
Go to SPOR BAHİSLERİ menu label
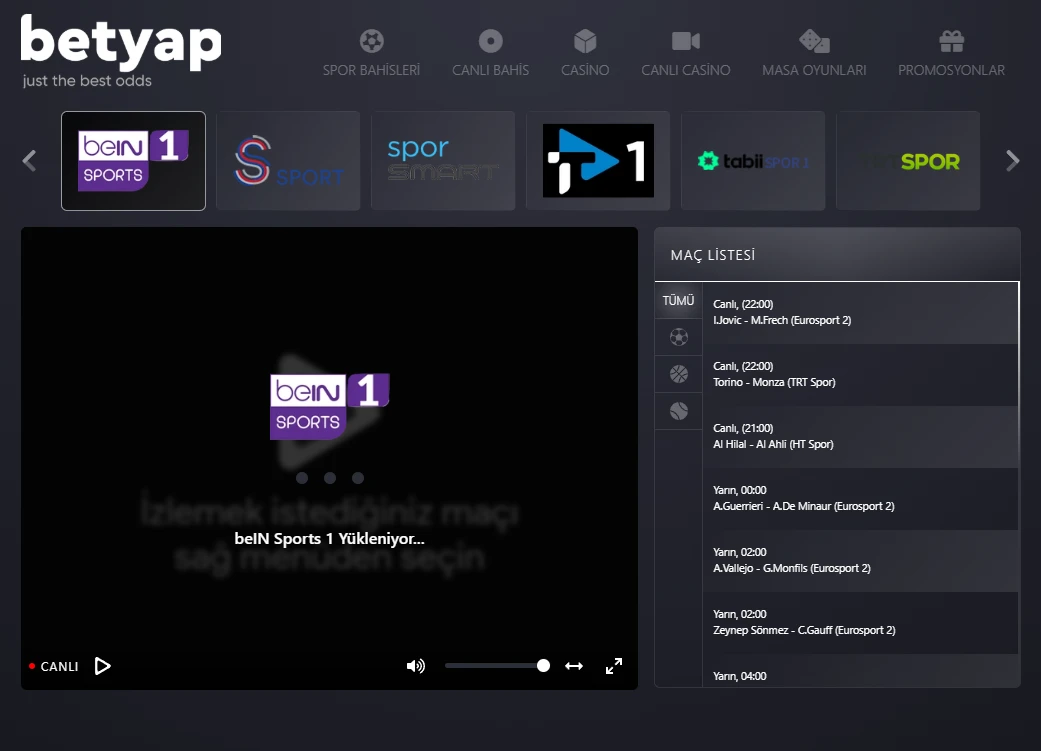[371, 70]
